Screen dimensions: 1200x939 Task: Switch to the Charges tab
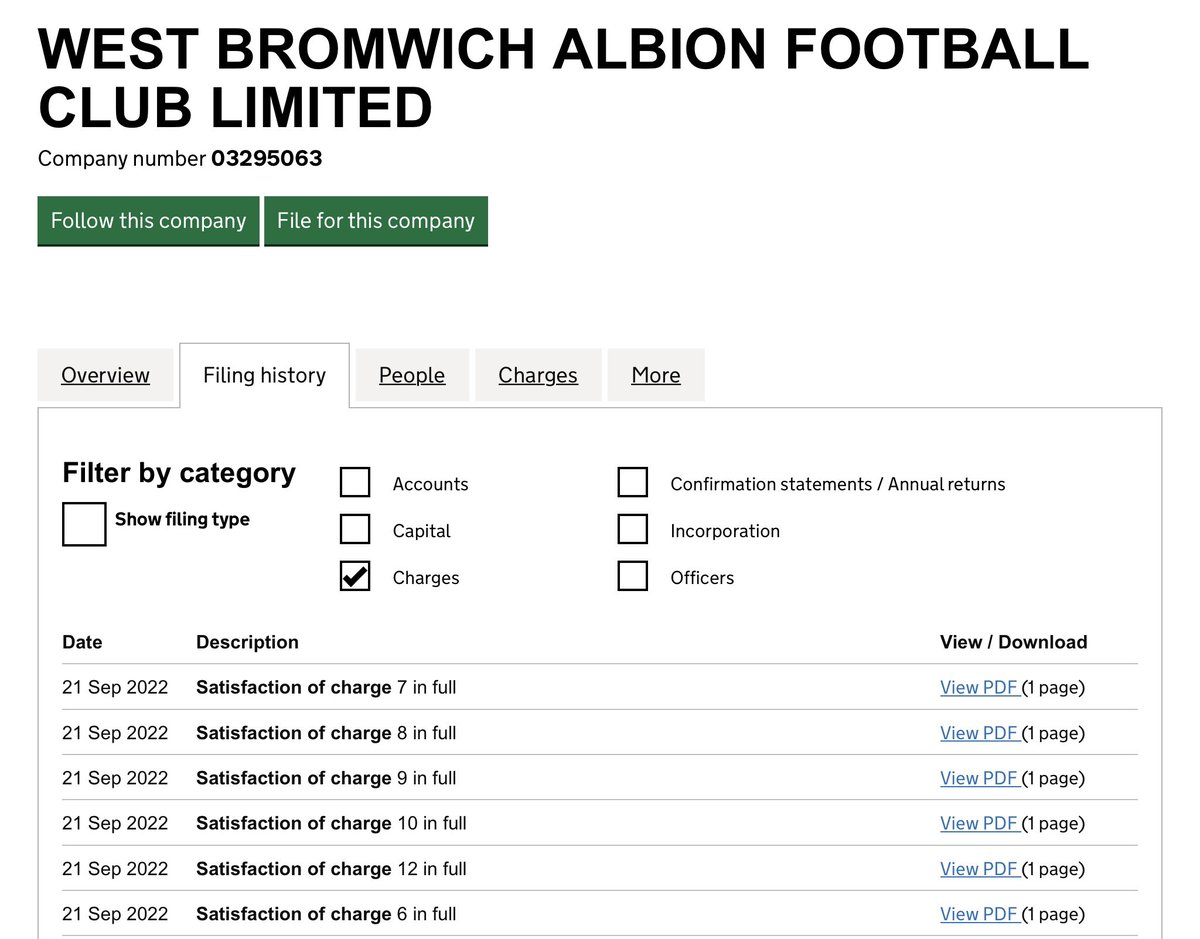[x=538, y=375]
